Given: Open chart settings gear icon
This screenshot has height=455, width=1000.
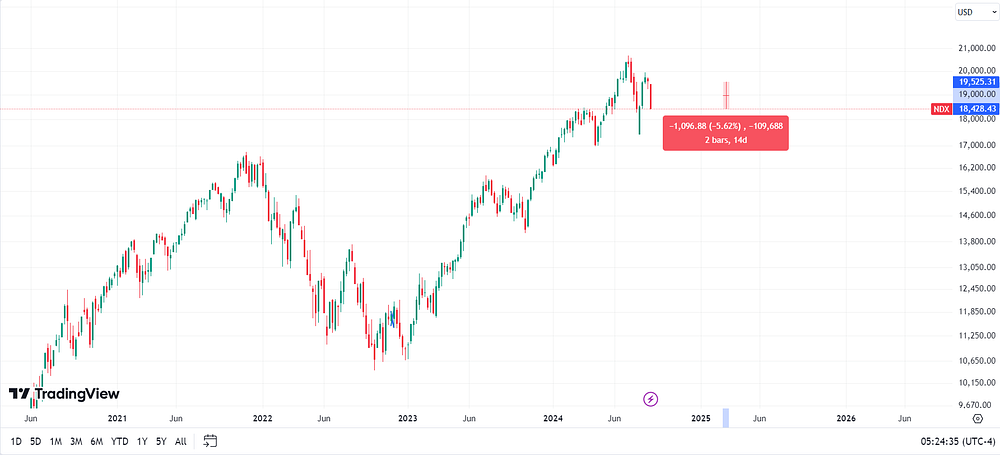Looking at the screenshot, I should [977, 419].
